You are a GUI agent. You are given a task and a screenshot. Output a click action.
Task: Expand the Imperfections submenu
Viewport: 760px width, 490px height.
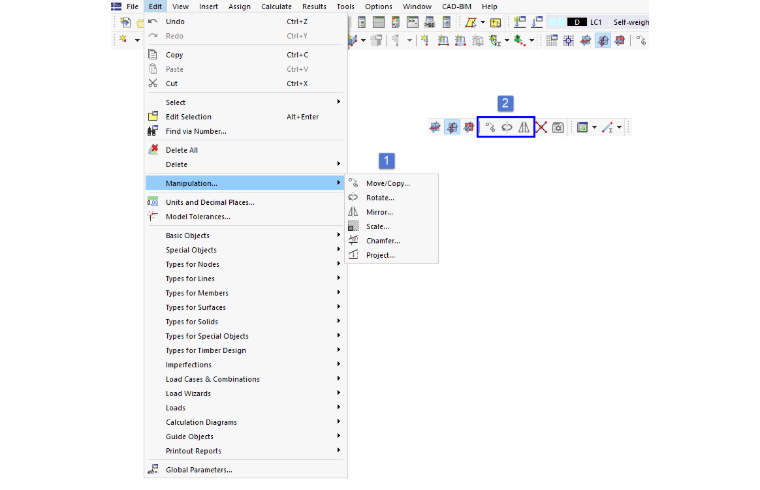244,364
